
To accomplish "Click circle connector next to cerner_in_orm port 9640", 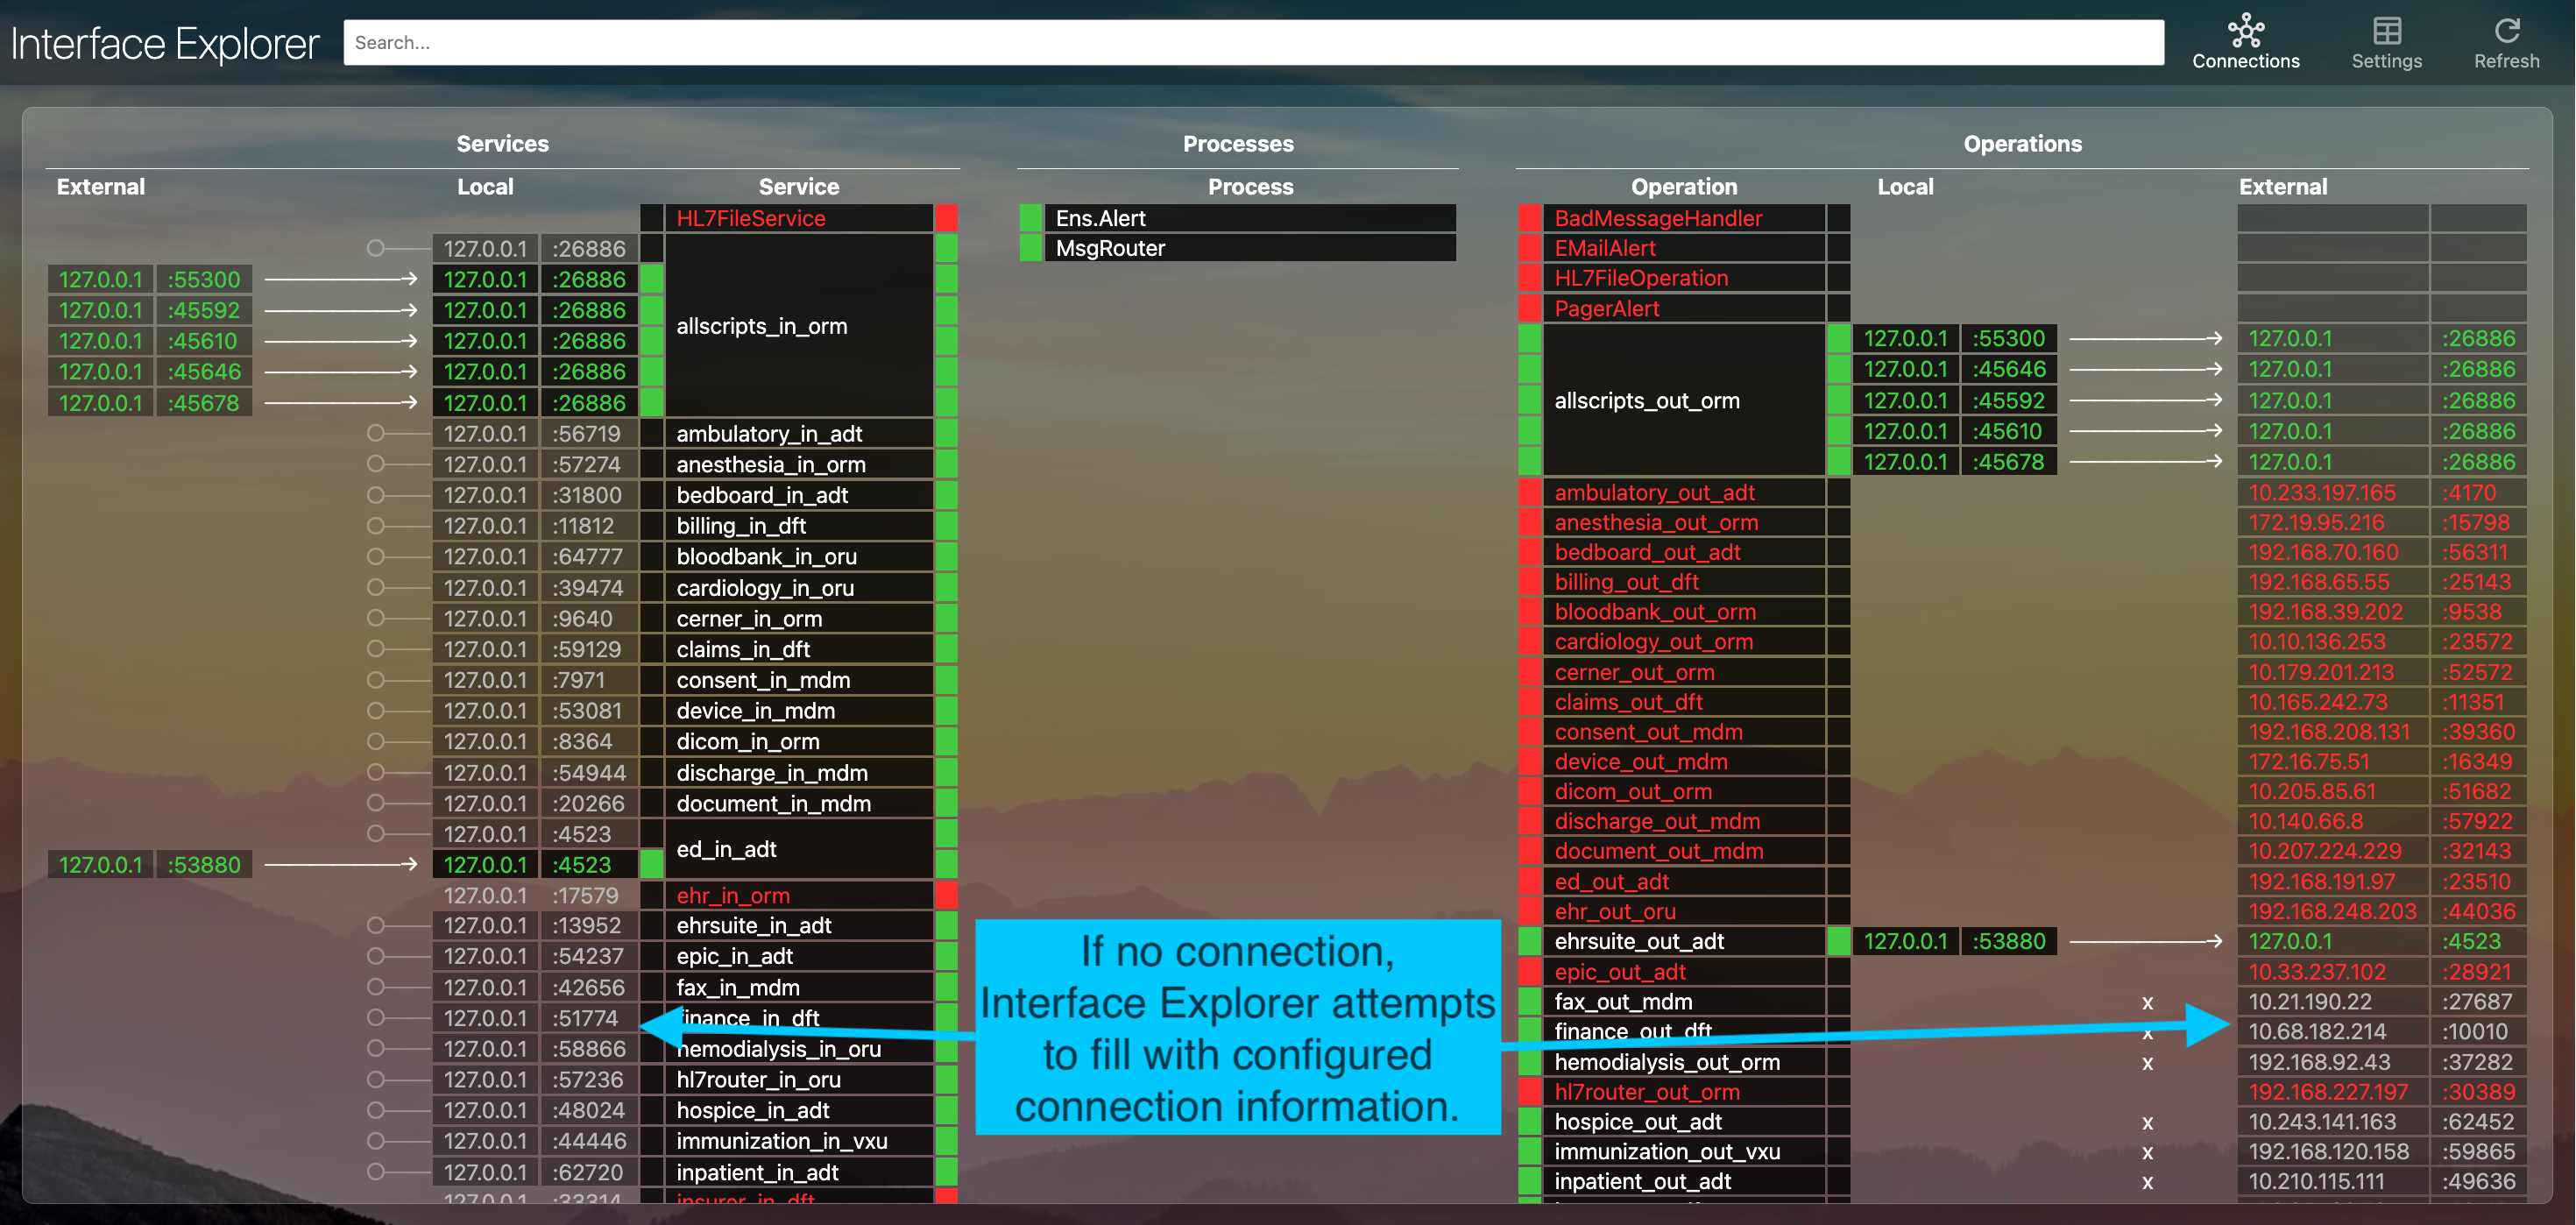I will pyautogui.click(x=375, y=618).
